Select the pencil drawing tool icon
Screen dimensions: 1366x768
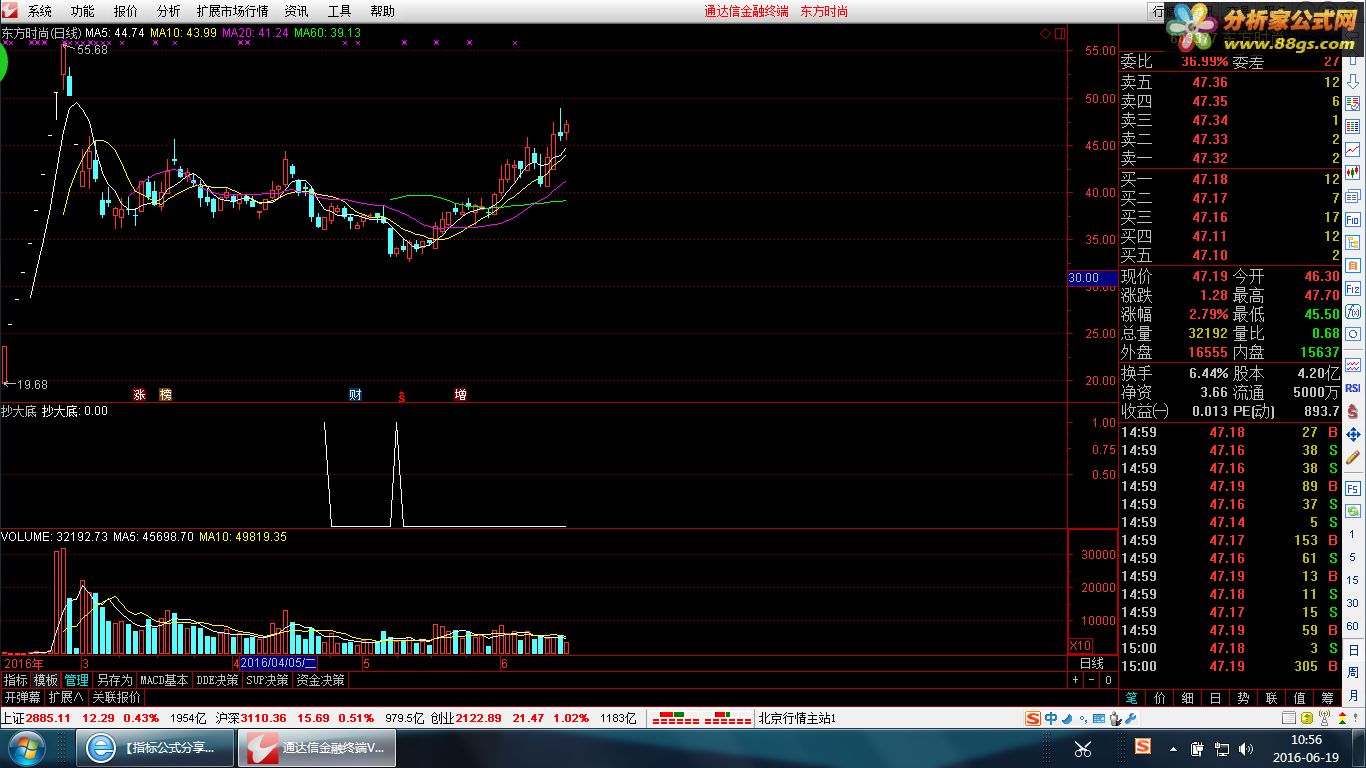click(x=1352, y=457)
